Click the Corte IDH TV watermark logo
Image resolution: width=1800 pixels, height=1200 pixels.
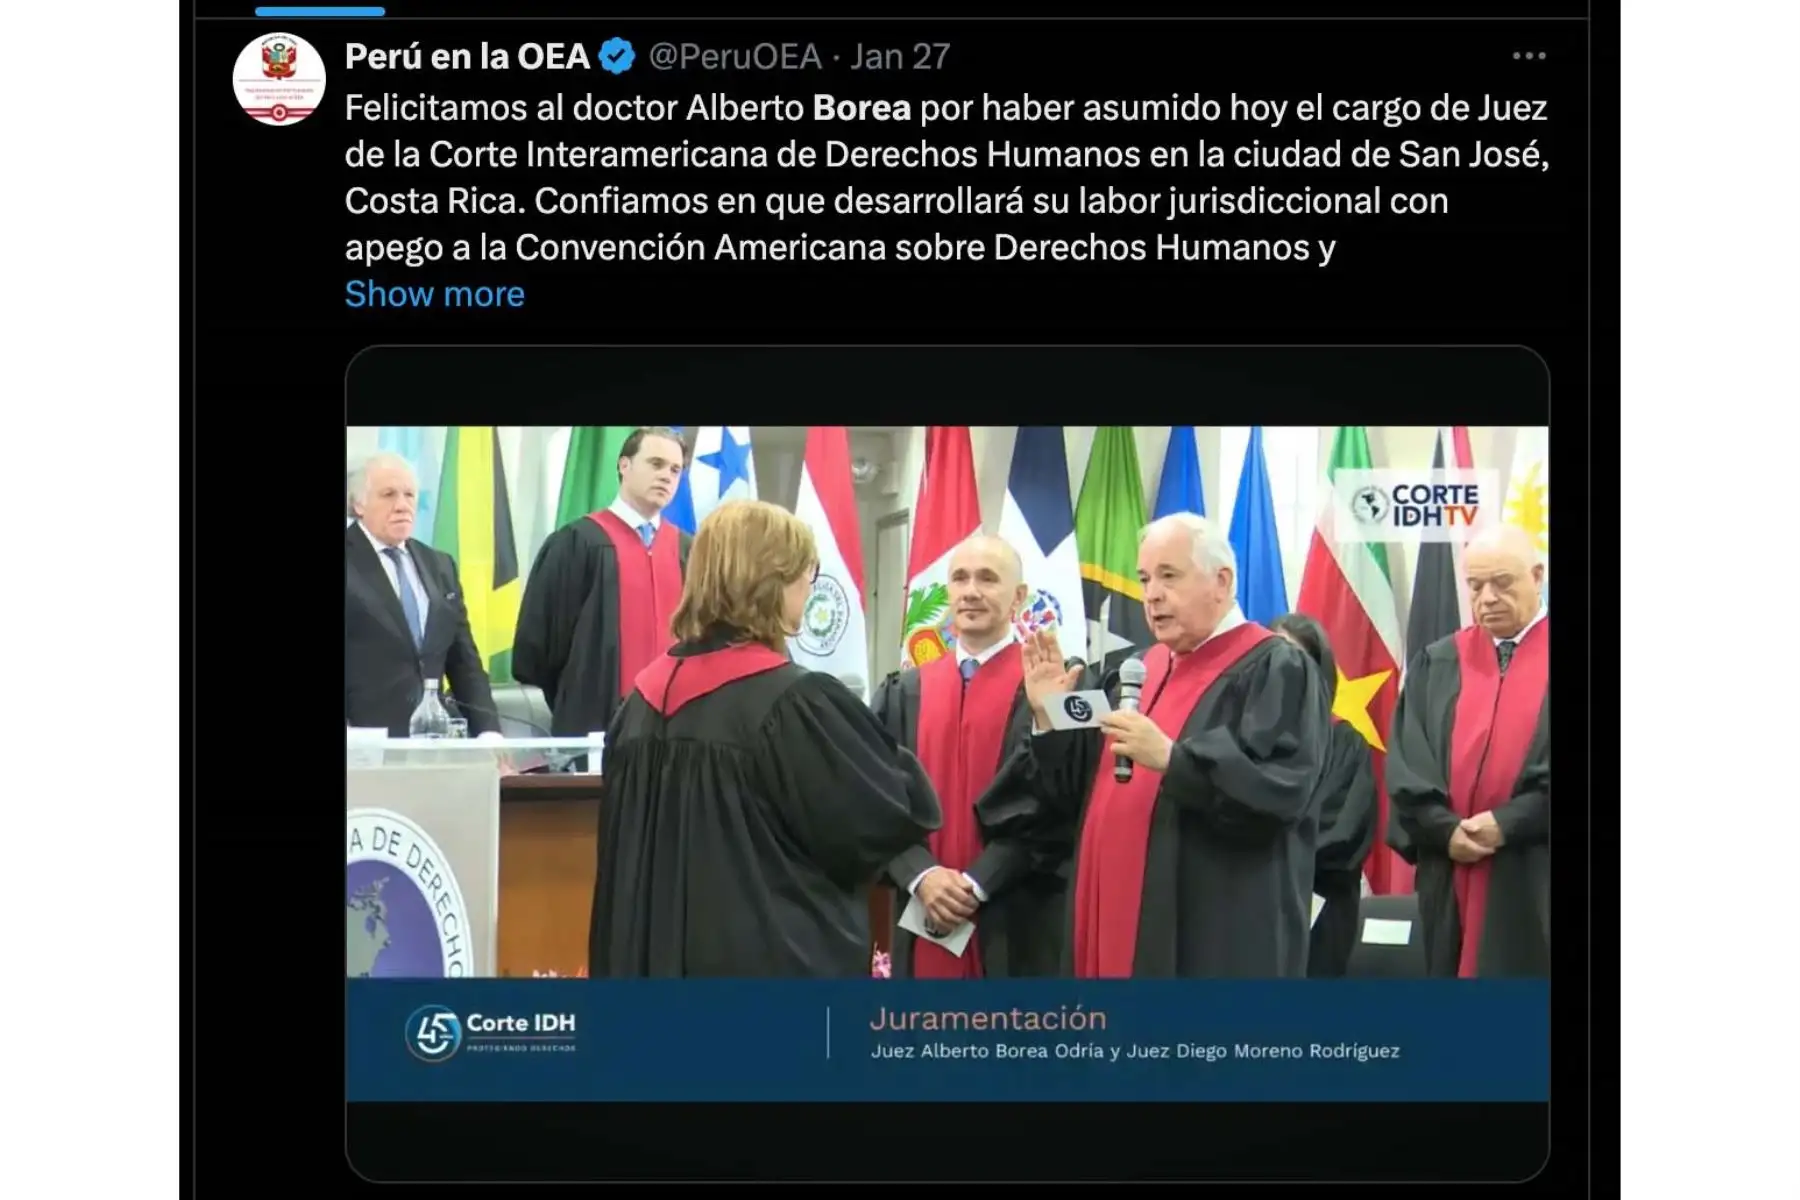[x=1414, y=505]
